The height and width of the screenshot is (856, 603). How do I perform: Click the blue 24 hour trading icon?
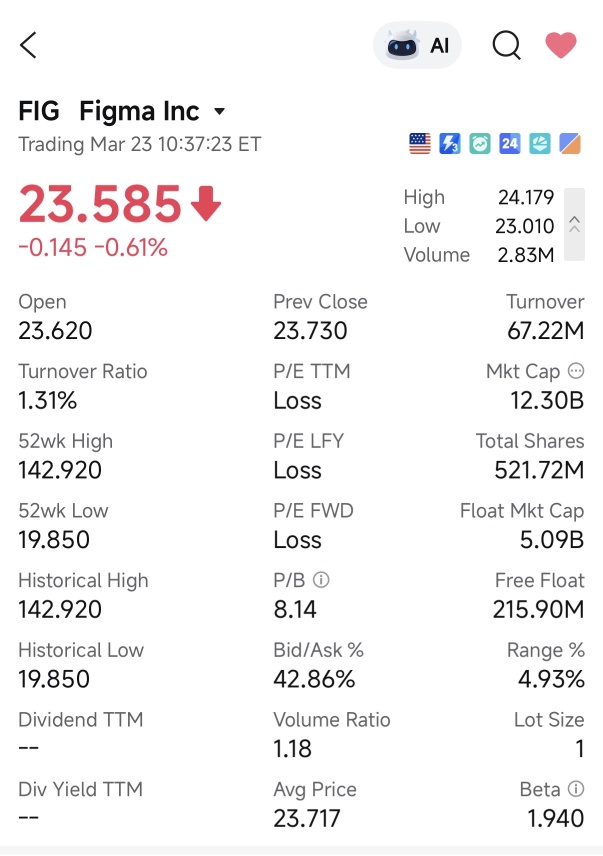tap(510, 144)
